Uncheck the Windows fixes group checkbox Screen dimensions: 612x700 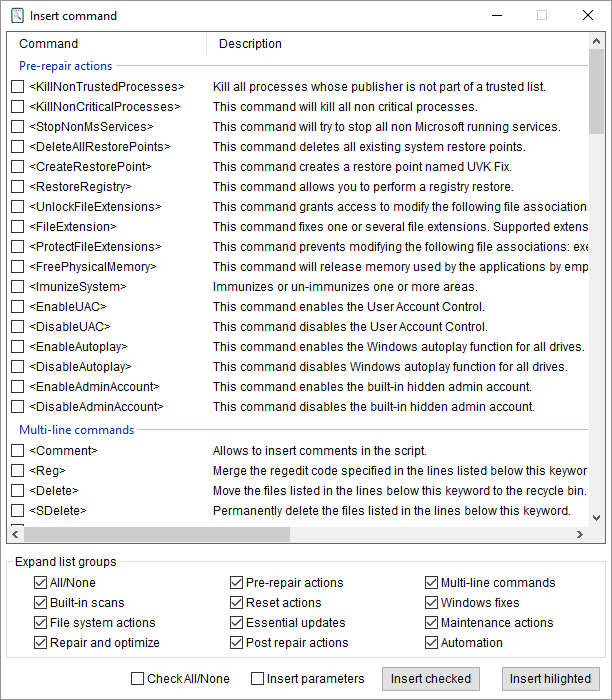(432, 603)
